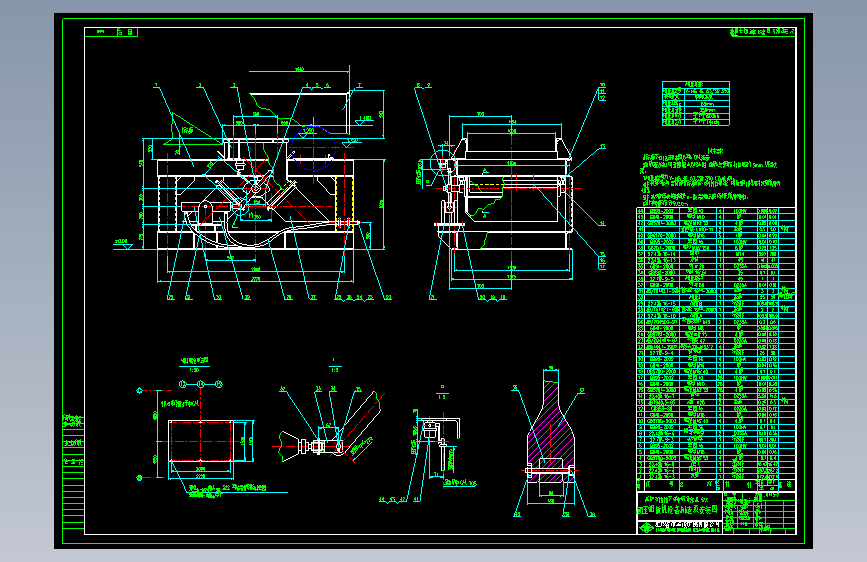Click the blue dashed detail circle in the front view

[x=312, y=148]
